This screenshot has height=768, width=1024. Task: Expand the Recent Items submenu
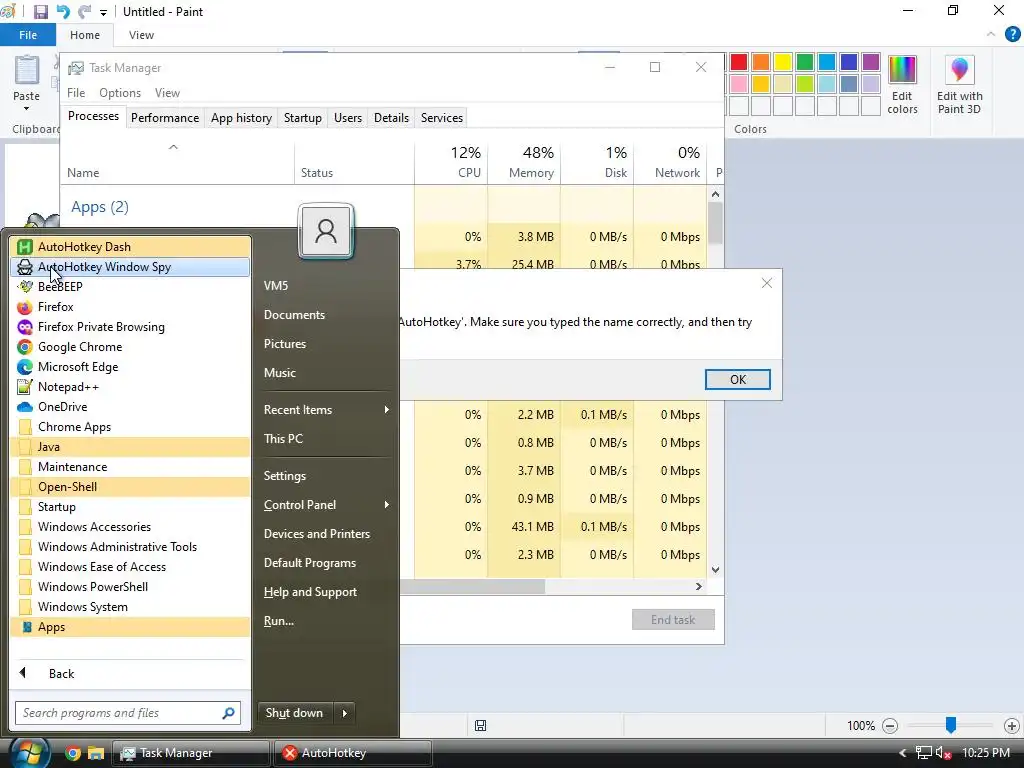[x=325, y=409]
